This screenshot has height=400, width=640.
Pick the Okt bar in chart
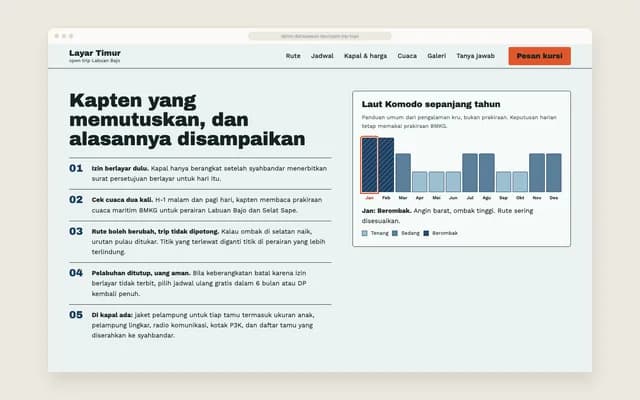(x=520, y=182)
